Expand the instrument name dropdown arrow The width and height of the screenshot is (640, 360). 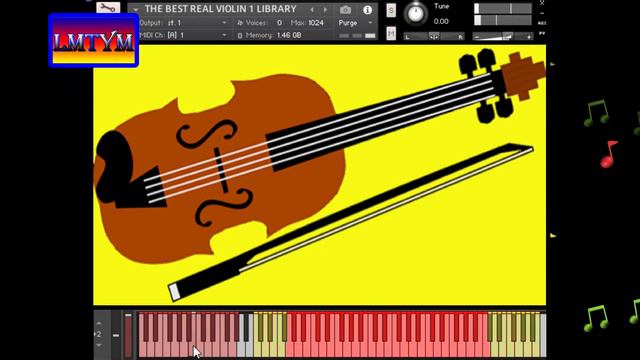click(136, 9)
